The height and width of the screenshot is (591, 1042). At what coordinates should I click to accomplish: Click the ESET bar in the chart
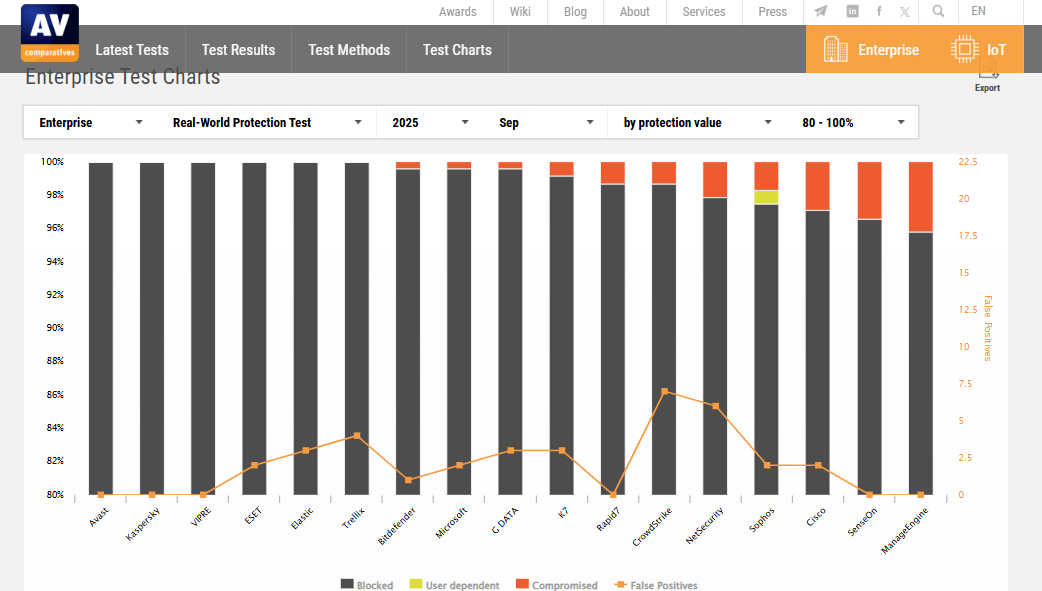coord(255,328)
